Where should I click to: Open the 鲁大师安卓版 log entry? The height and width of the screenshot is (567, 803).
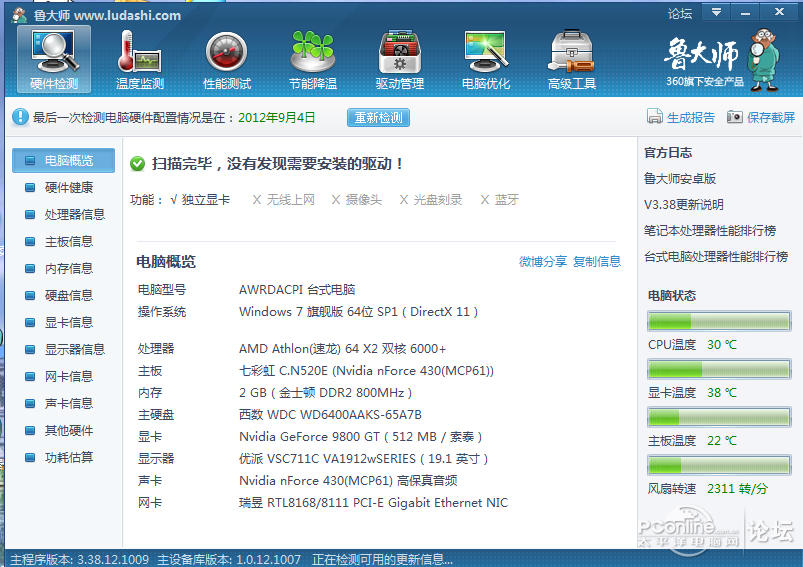pos(680,179)
